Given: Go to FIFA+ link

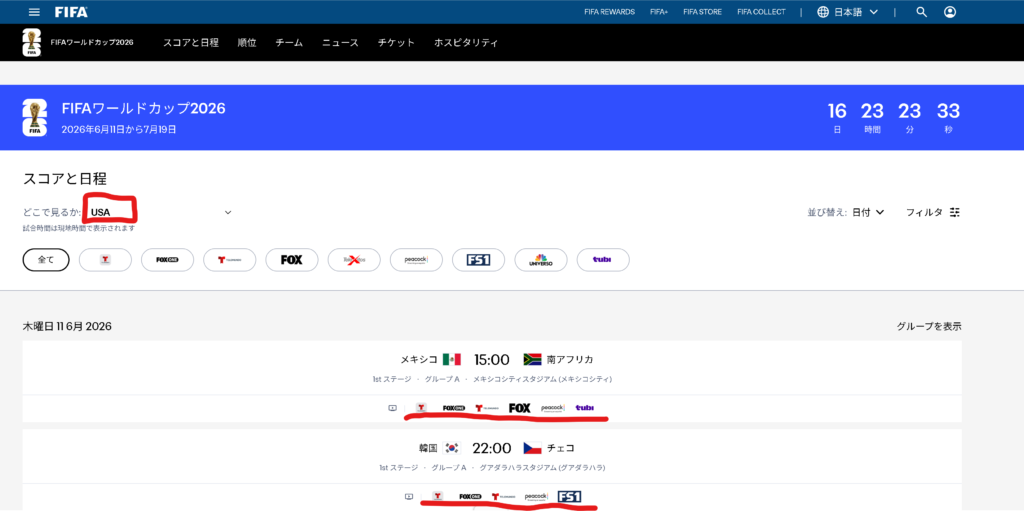Looking at the screenshot, I should pyautogui.click(x=659, y=12).
